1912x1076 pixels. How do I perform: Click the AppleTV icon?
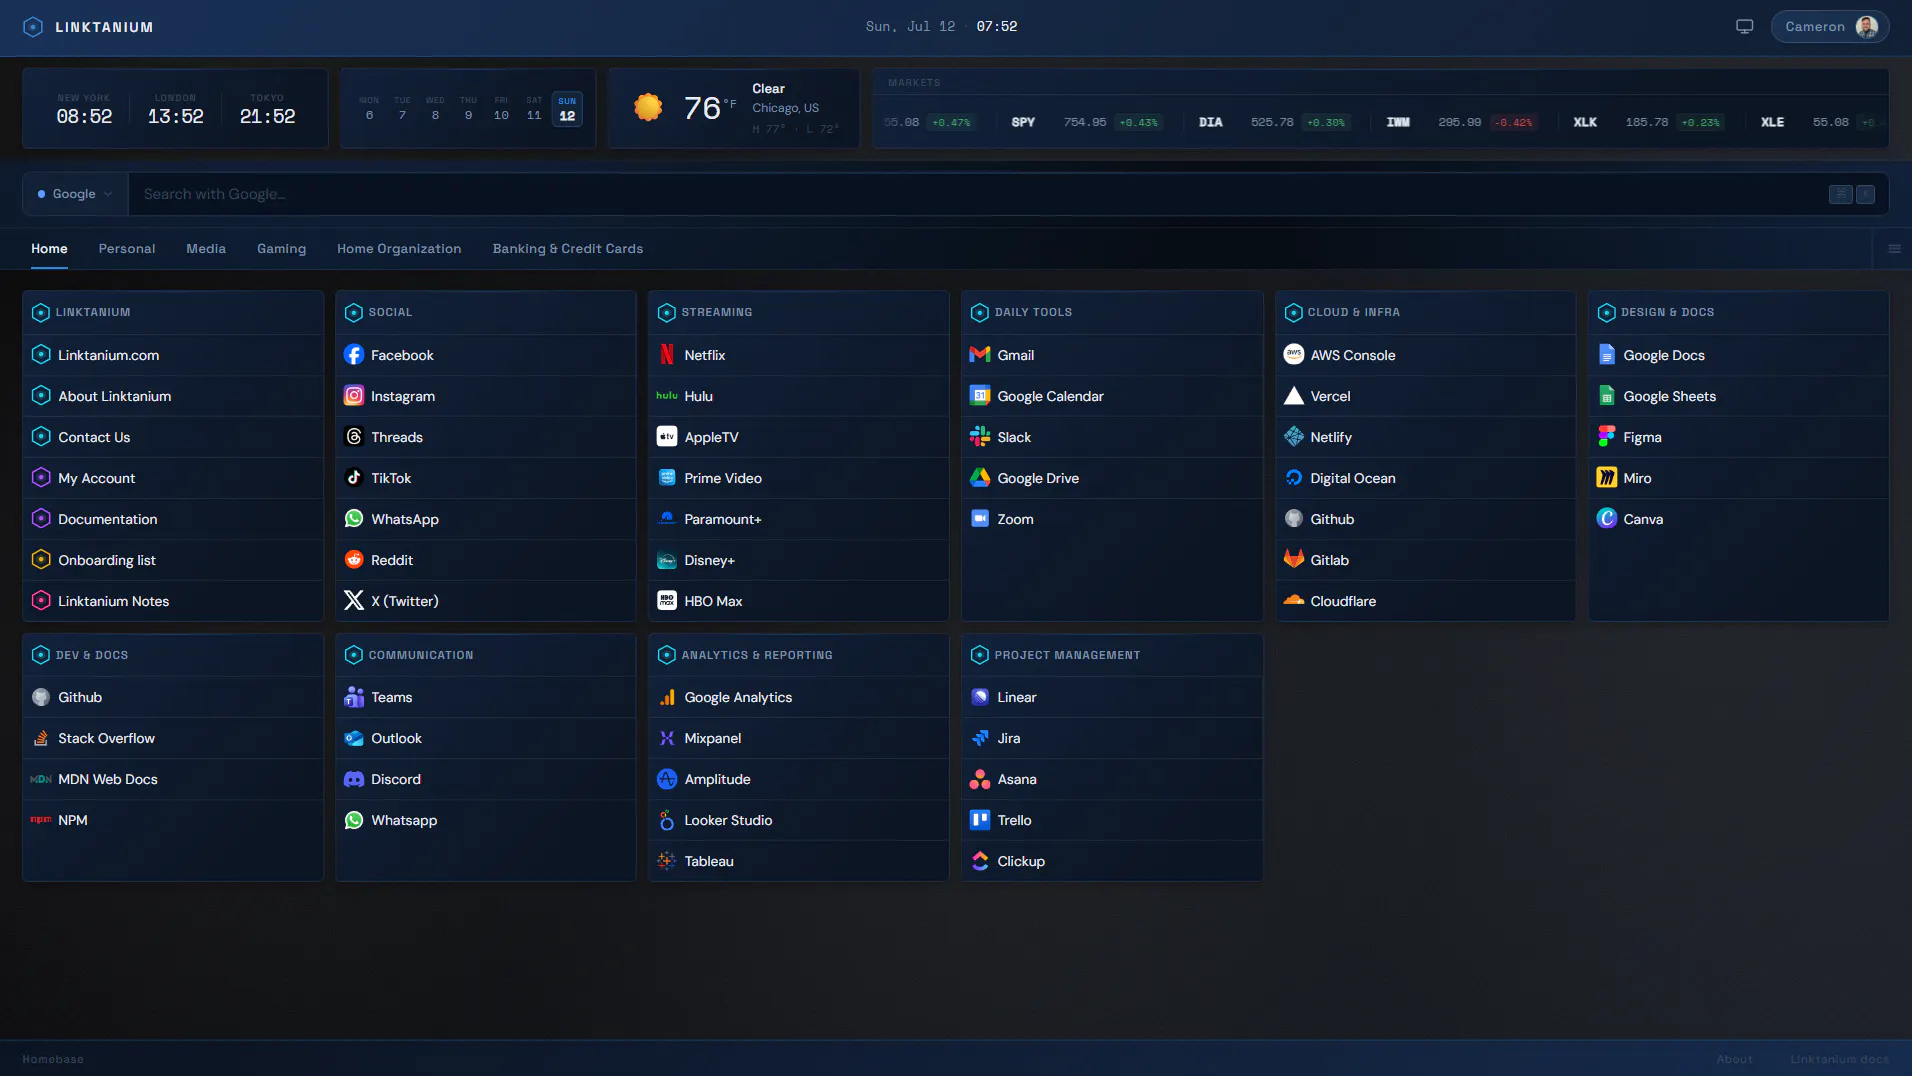point(667,437)
